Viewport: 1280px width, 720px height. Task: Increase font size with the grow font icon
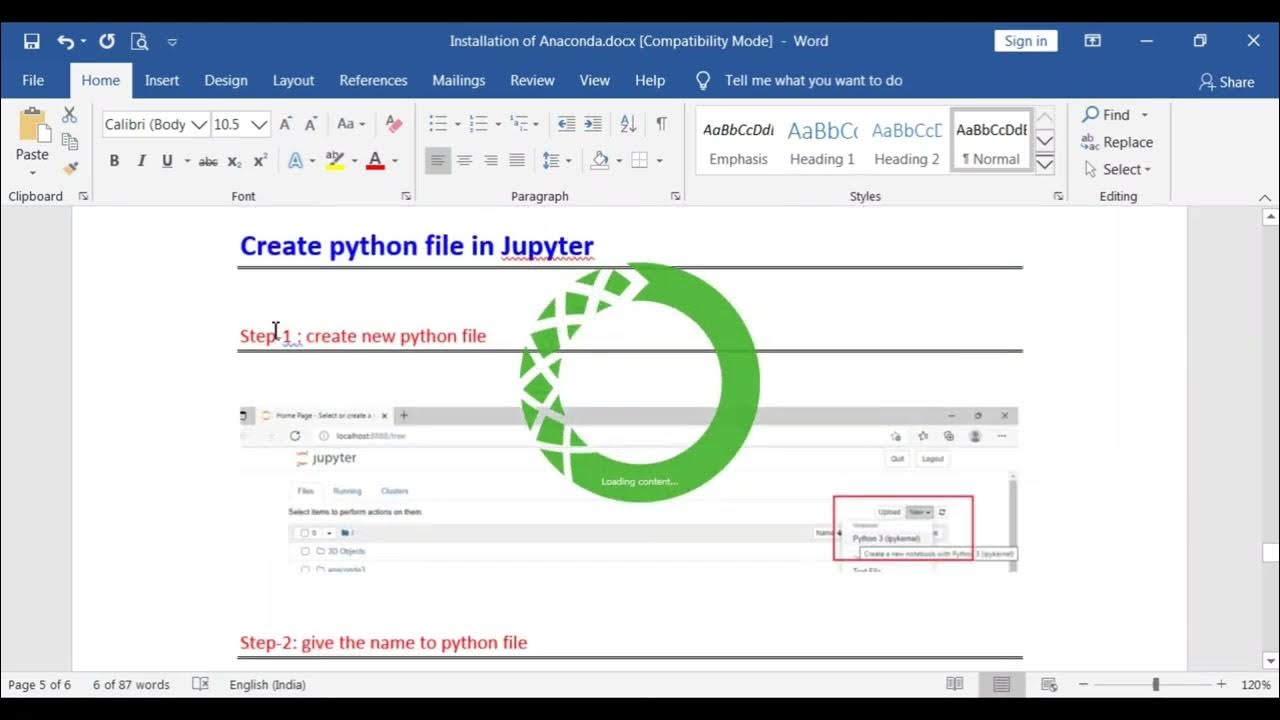pyautogui.click(x=286, y=124)
